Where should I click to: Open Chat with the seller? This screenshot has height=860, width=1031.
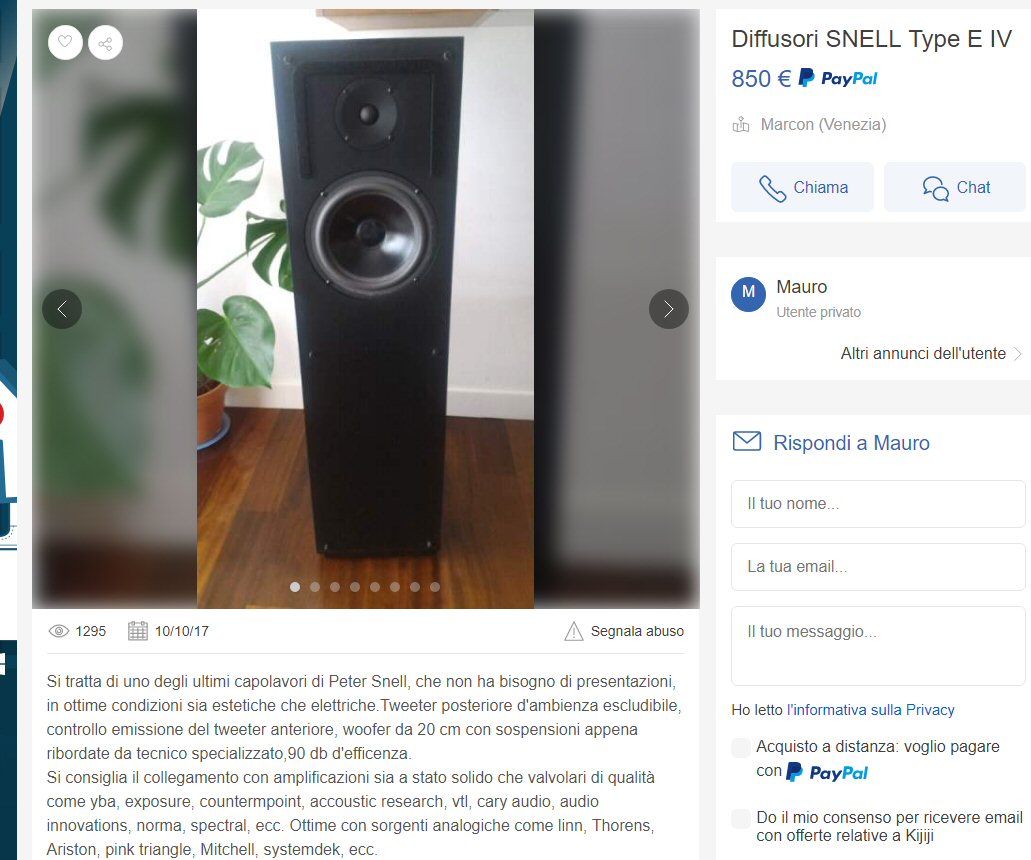coord(955,187)
